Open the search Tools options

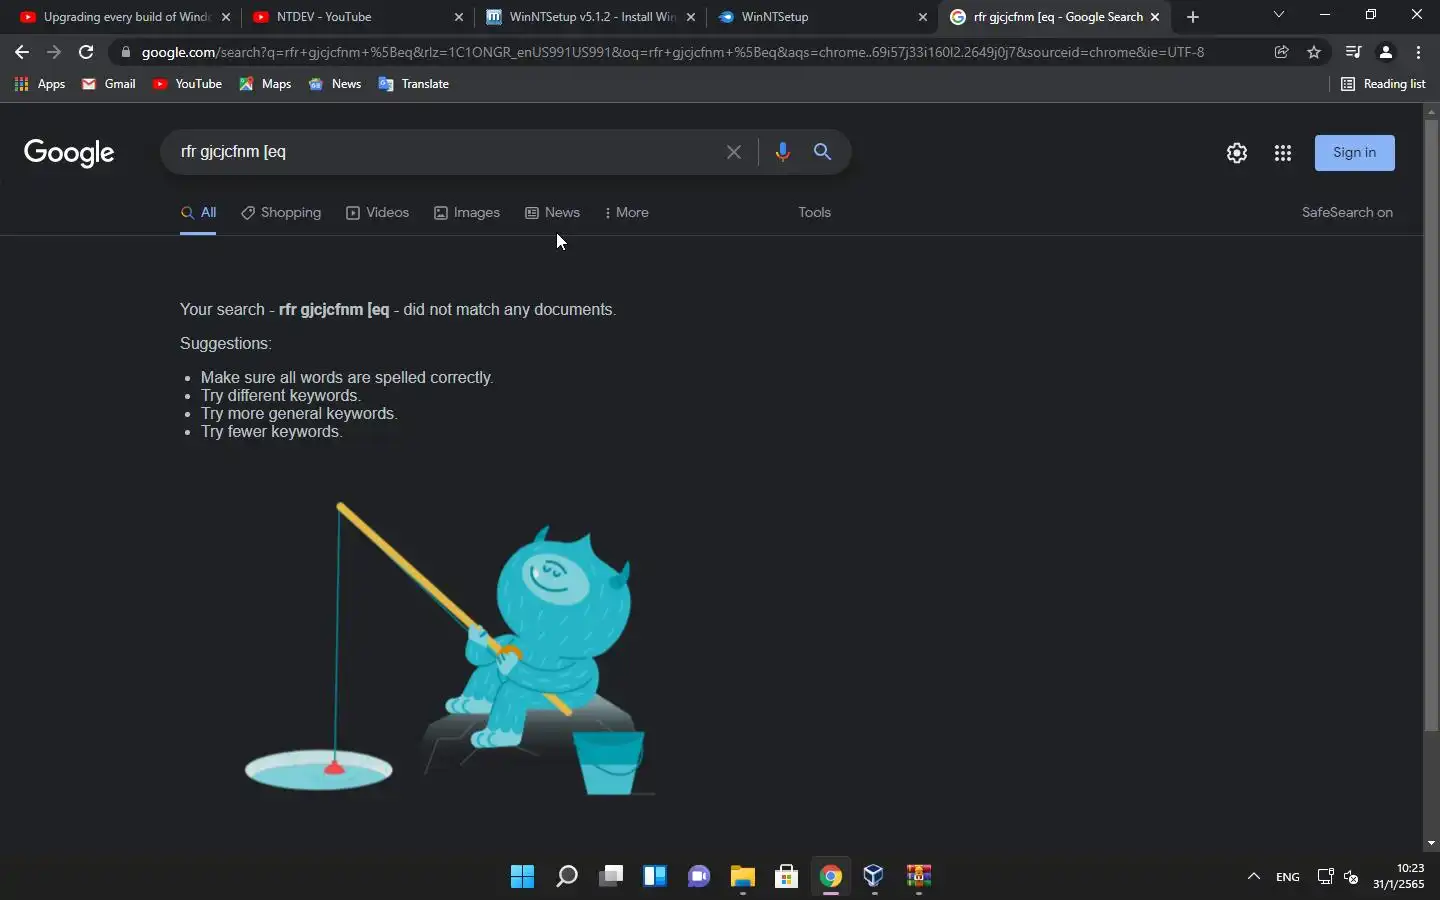click(x=814, y=212)
